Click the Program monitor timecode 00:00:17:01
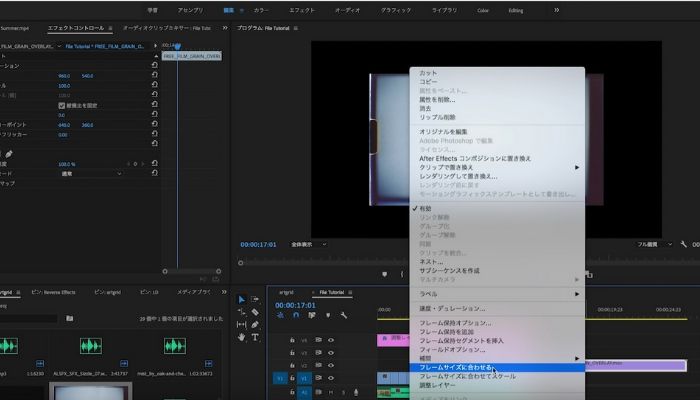This screenshot has height=400, width=700. (x=258, y=245)
